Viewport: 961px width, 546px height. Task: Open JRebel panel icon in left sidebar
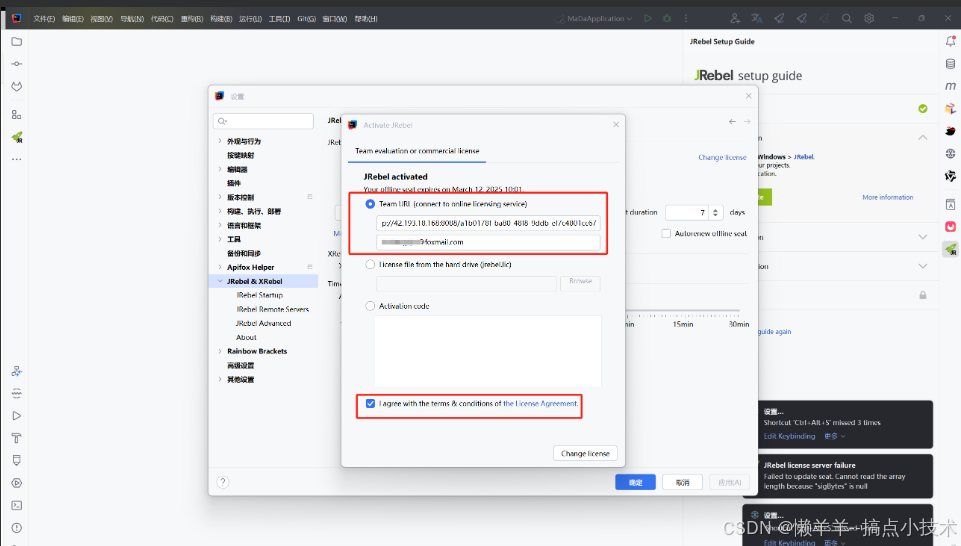[x=17, y=137]
